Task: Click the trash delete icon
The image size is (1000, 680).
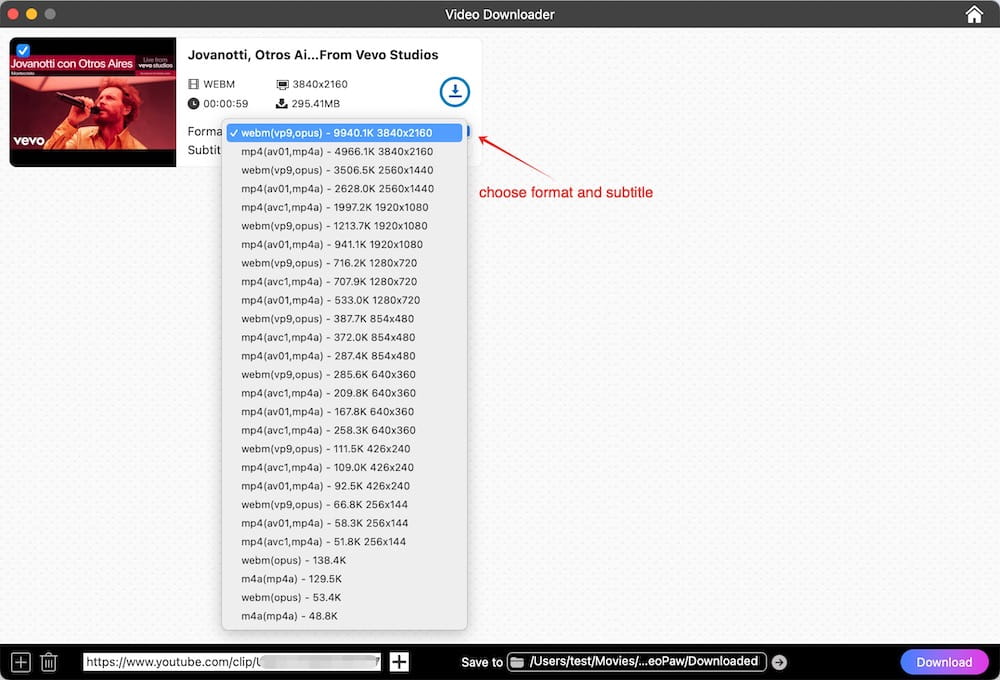Action: click(x=49, y=662)
